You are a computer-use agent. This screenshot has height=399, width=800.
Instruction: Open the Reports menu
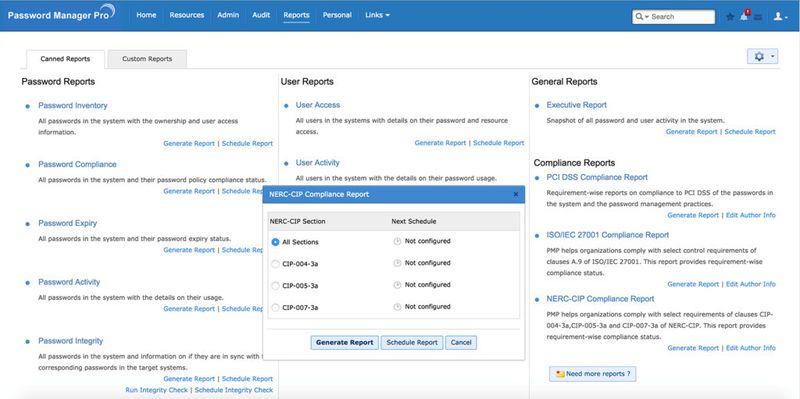pyautogui.click(x=296, y=15)
